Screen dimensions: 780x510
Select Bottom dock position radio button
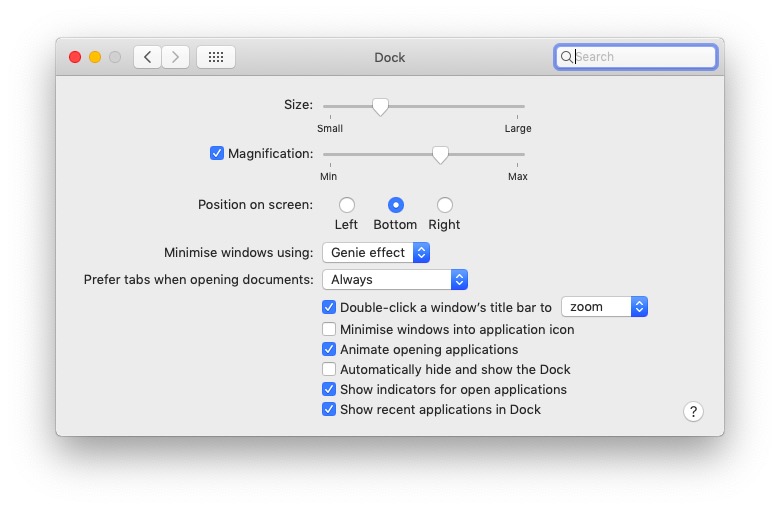pos(396,205)
